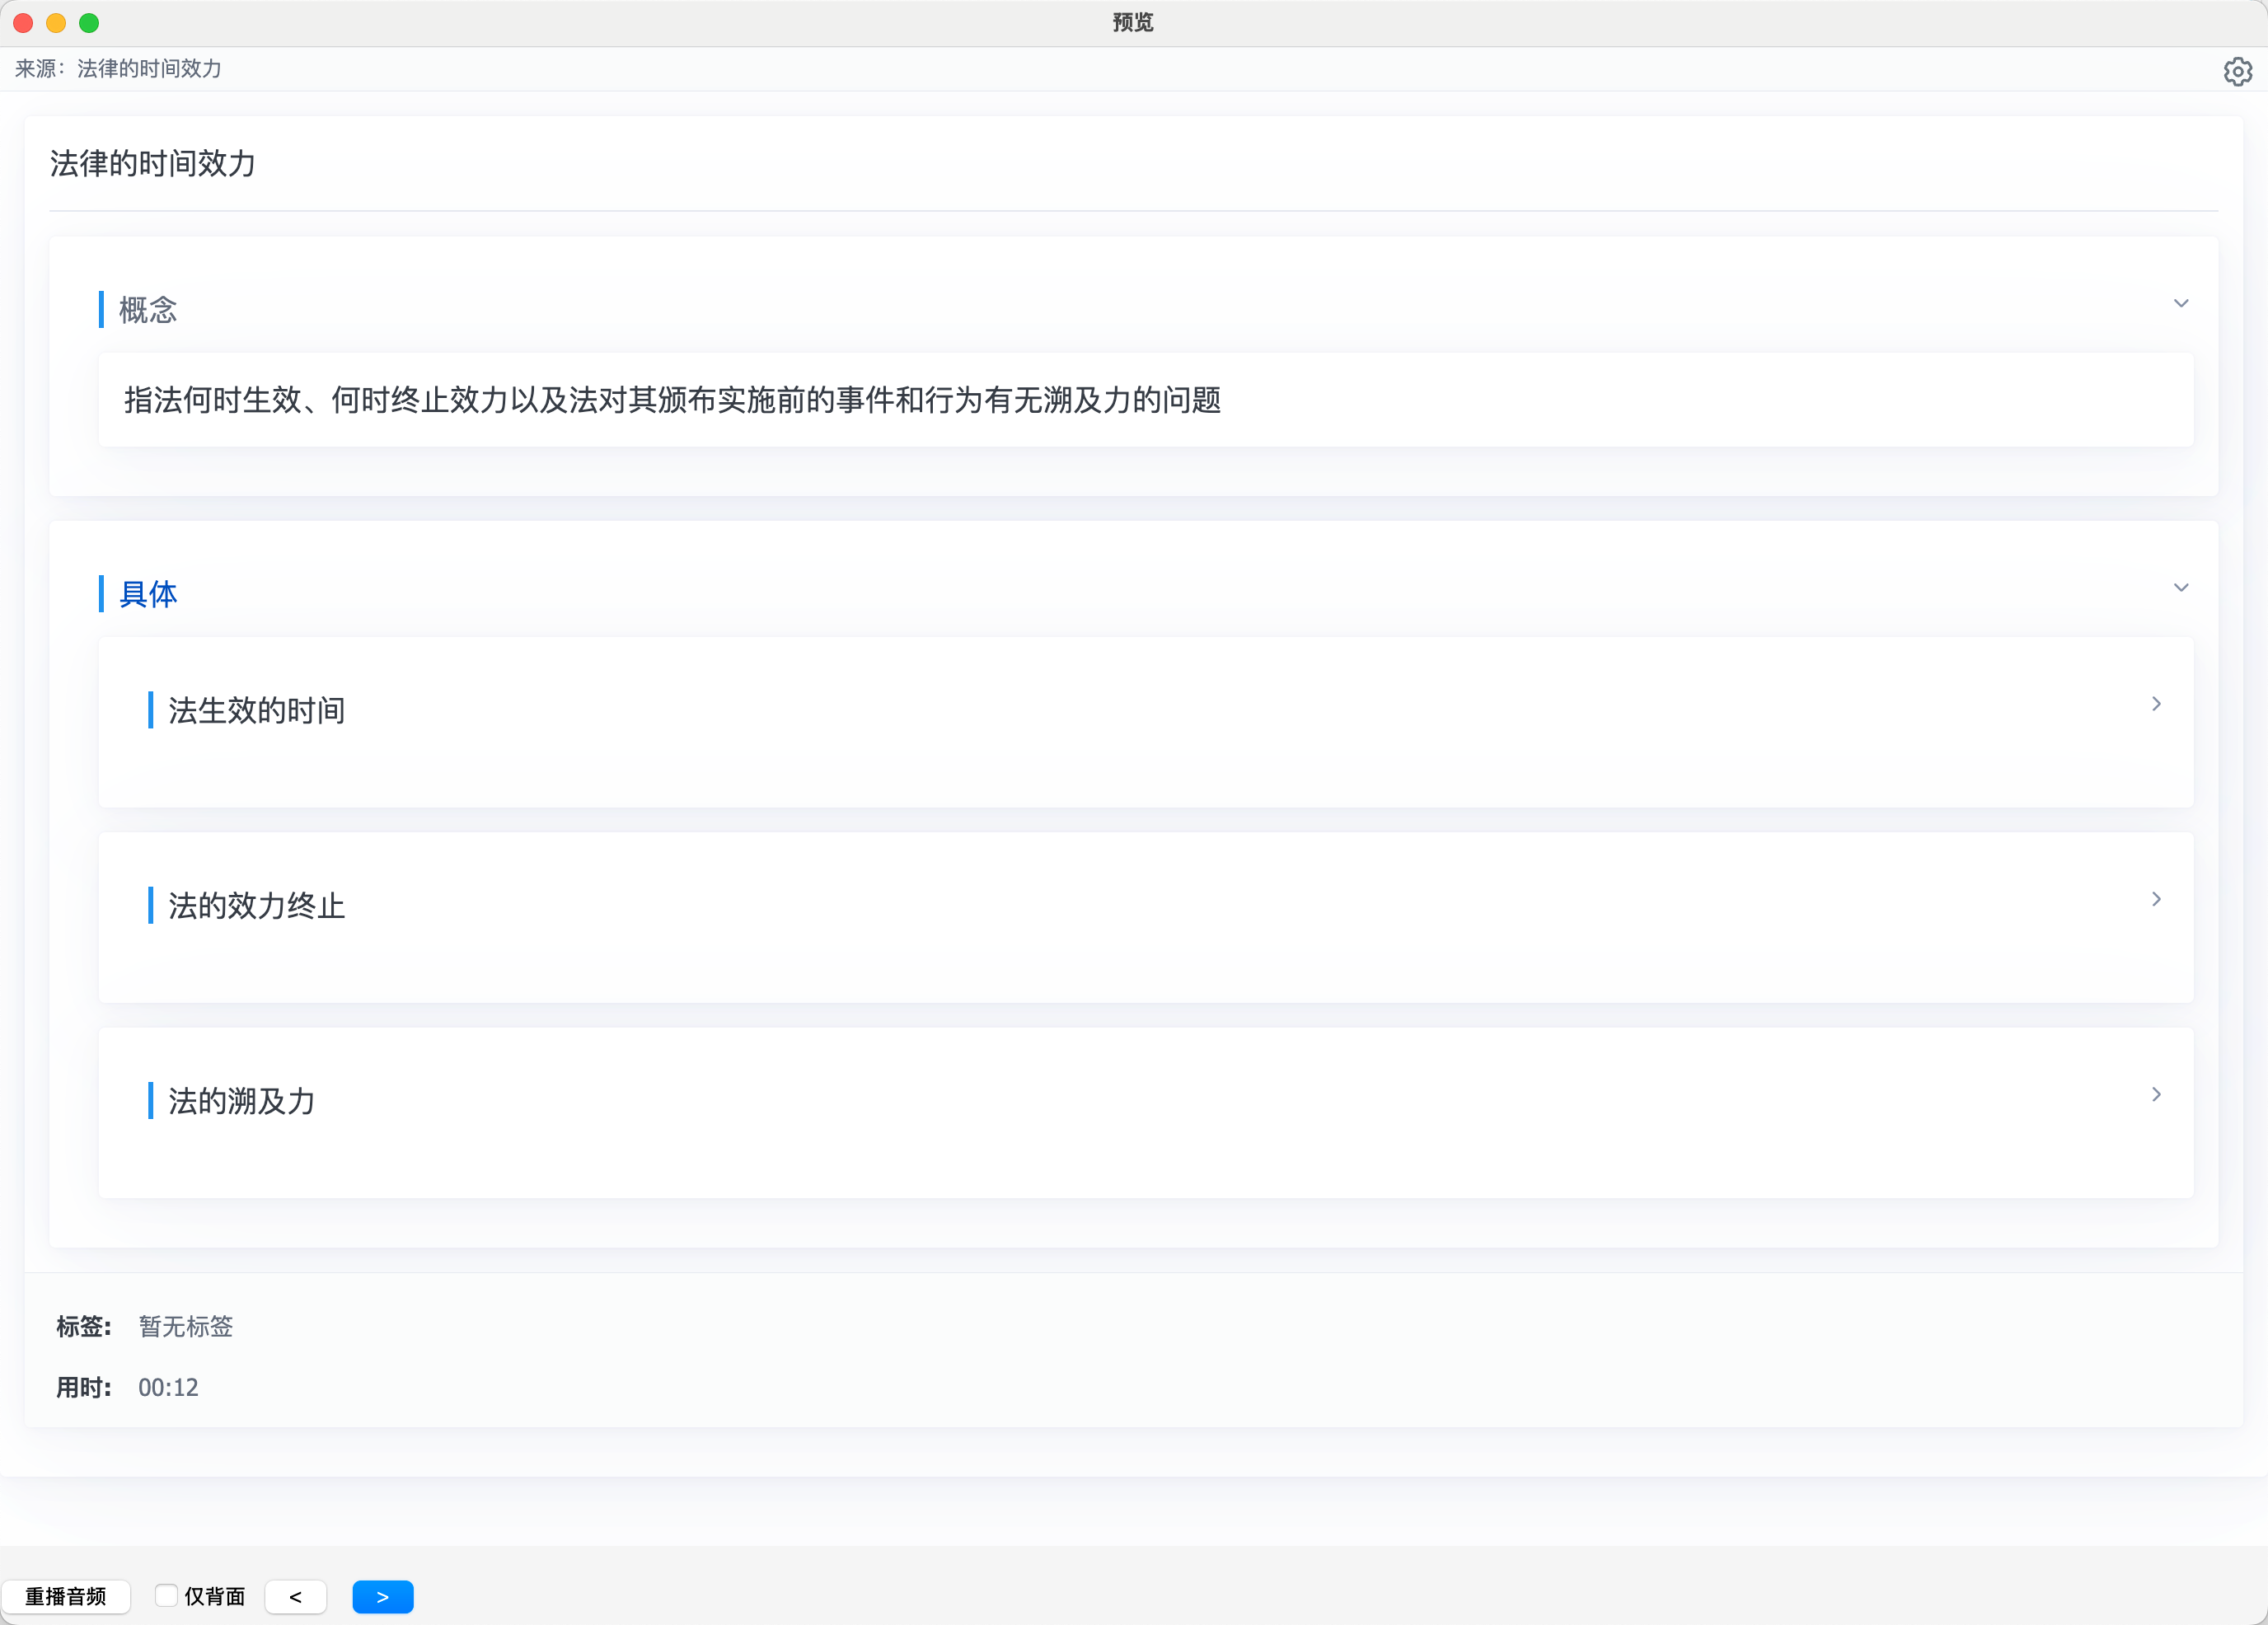This screenshot has width=2268, height=1625.
Task: Expand the 法生效的时间 chevron arrow
Action: 2156,704
